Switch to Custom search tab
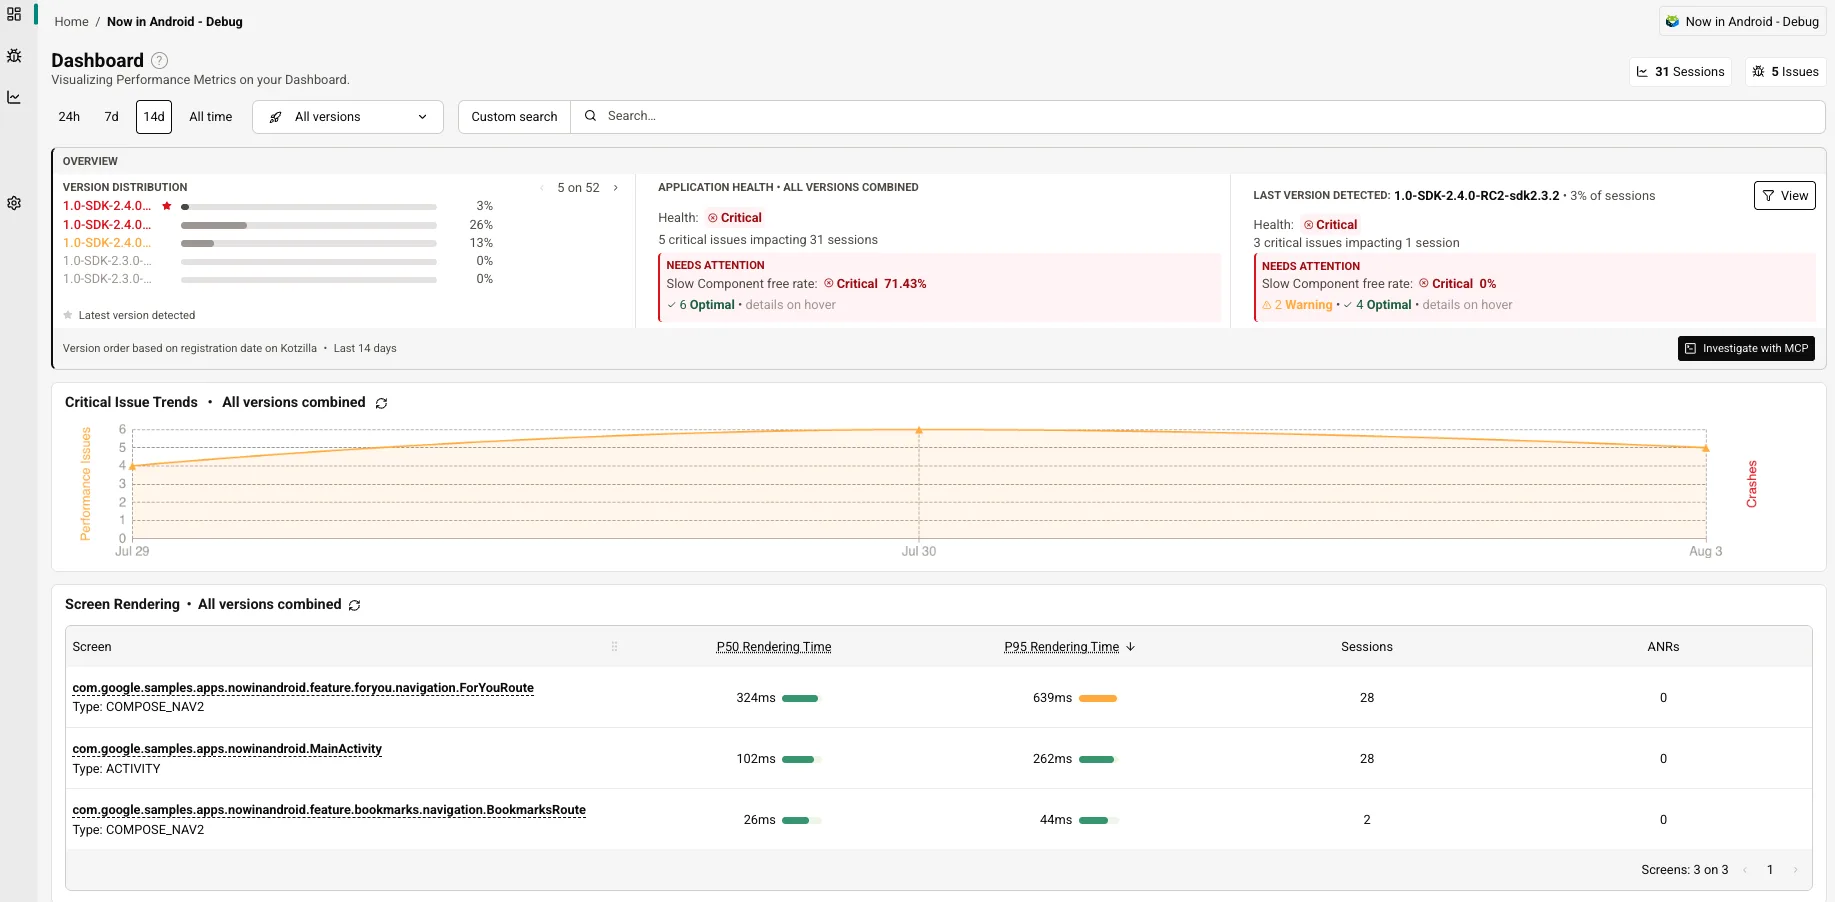The width and height of the screenshot is (1835, 902). 514,117
